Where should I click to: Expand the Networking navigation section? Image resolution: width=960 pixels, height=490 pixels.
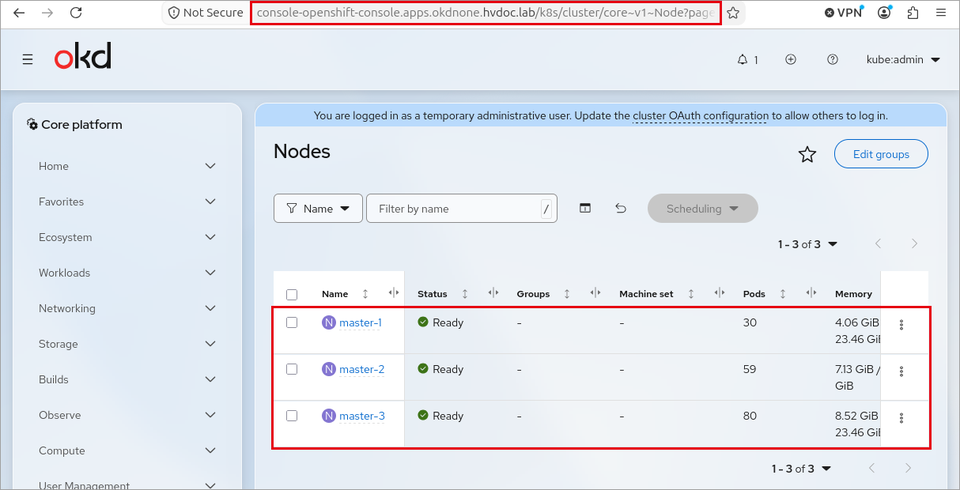(127, 308)
